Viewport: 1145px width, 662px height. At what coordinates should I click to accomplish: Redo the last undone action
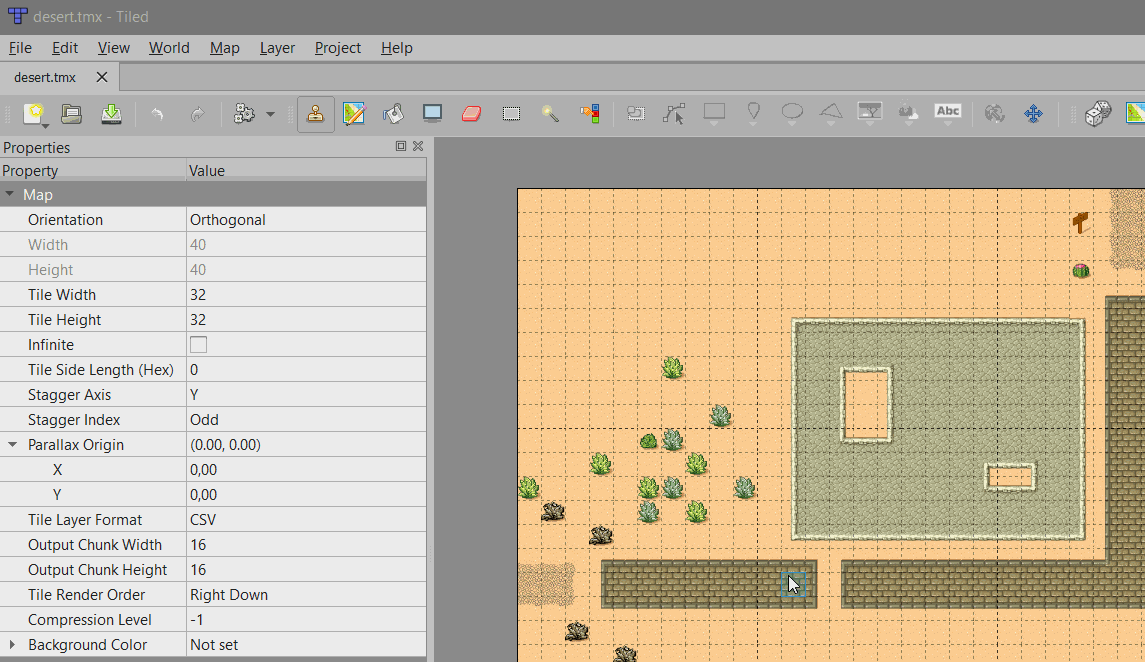pyautogui.click(x=197, y=115)
